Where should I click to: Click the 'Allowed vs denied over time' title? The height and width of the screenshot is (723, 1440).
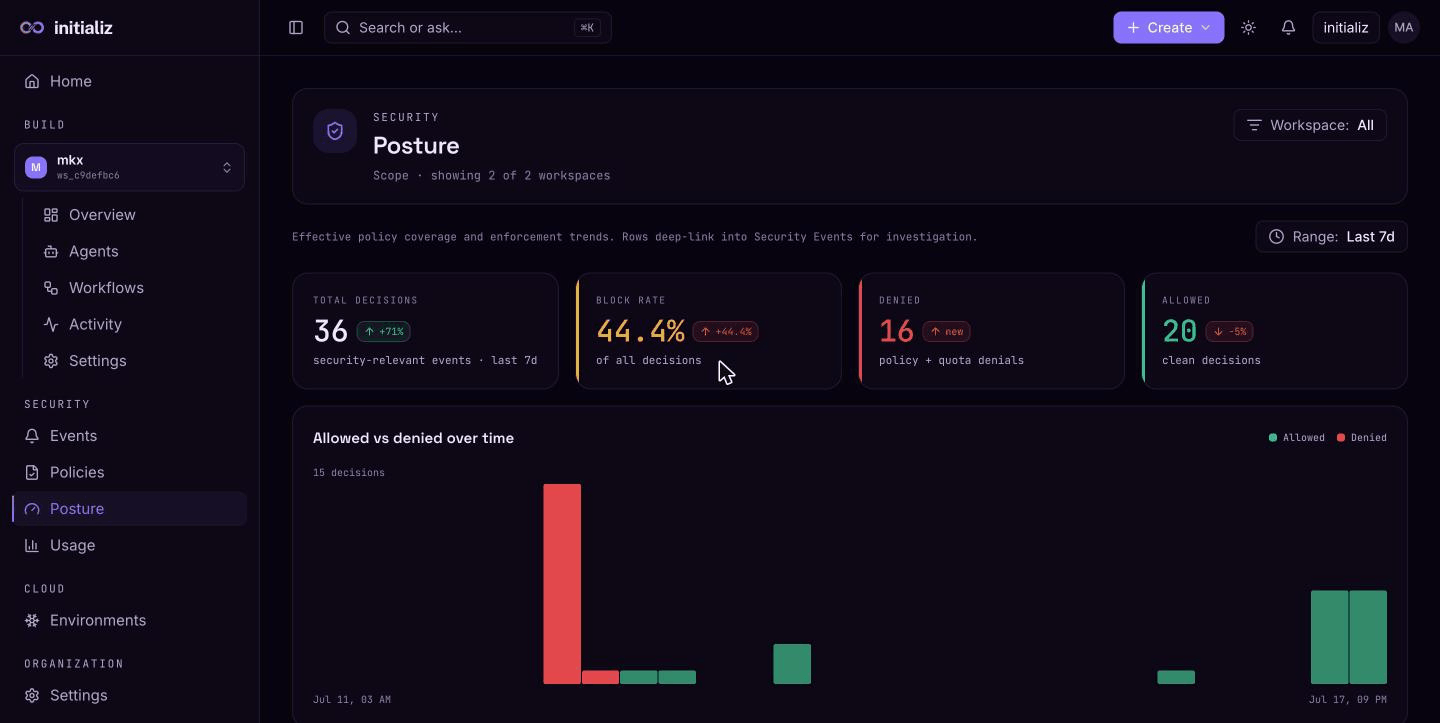tap(413, 438)
